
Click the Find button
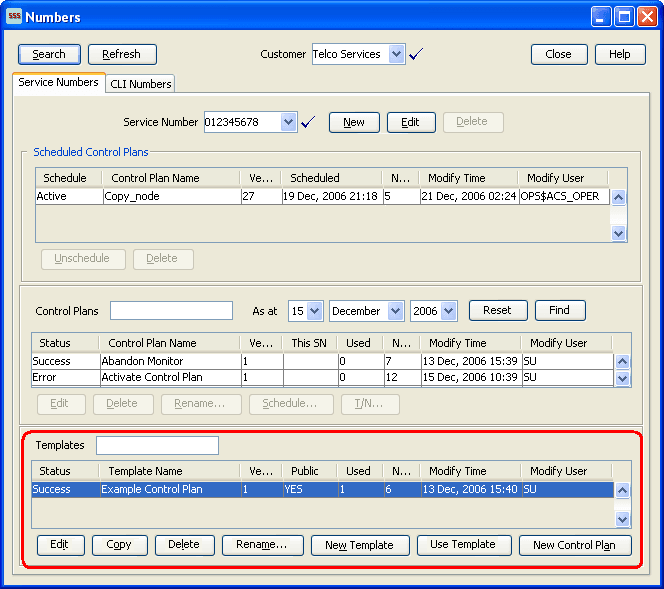click(x=559, y=311)
